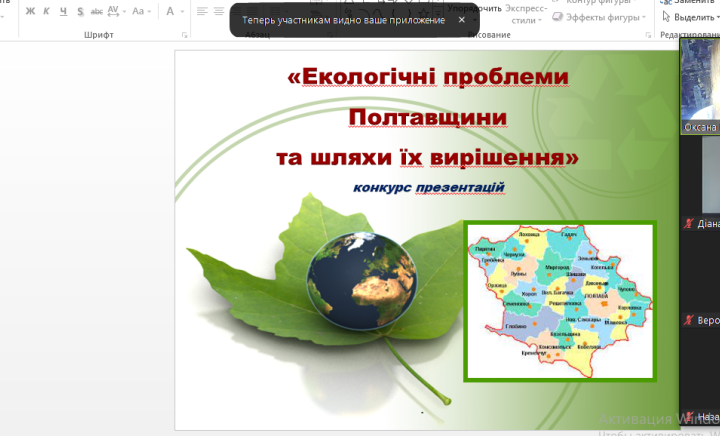Click muted microphone icon beside Діана
Image resolution: width=720 pixels, height=436 pixels.
pyautogui.click(x=688, y=224)
